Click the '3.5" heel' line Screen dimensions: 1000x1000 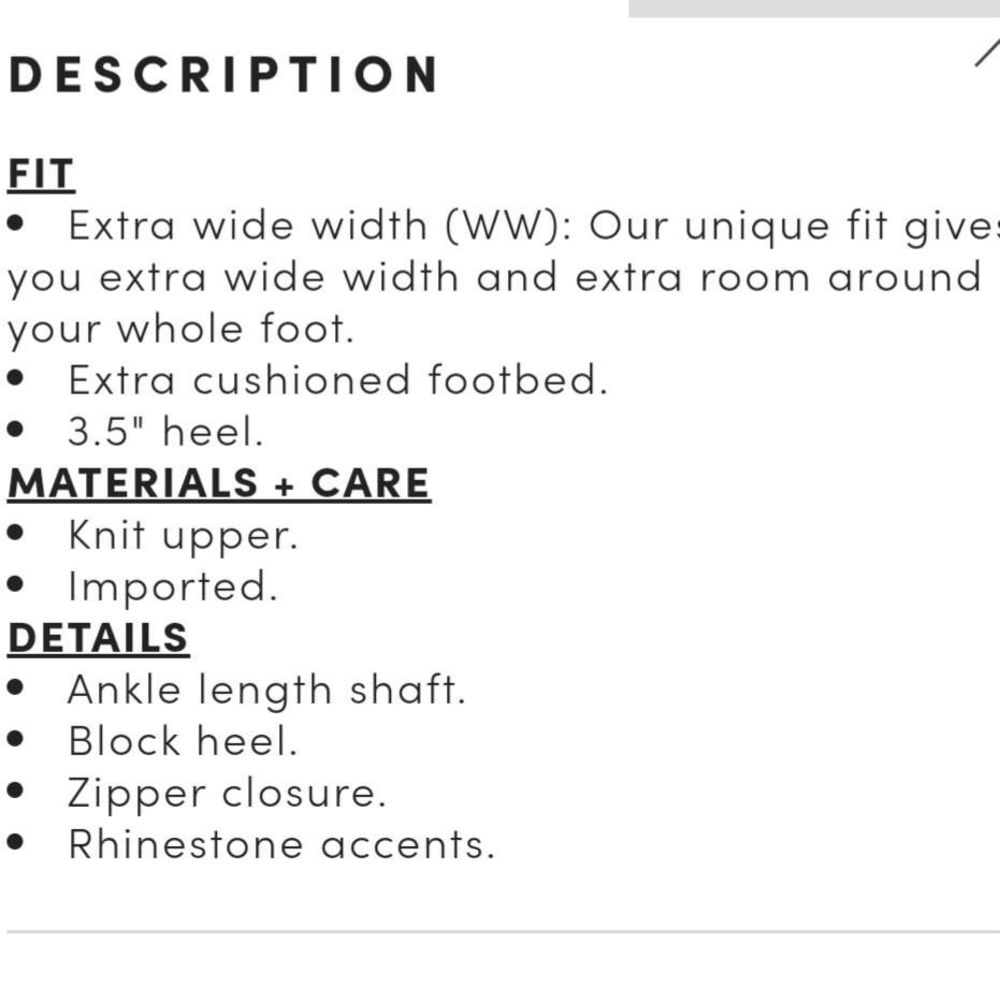(x=165, y=432)
